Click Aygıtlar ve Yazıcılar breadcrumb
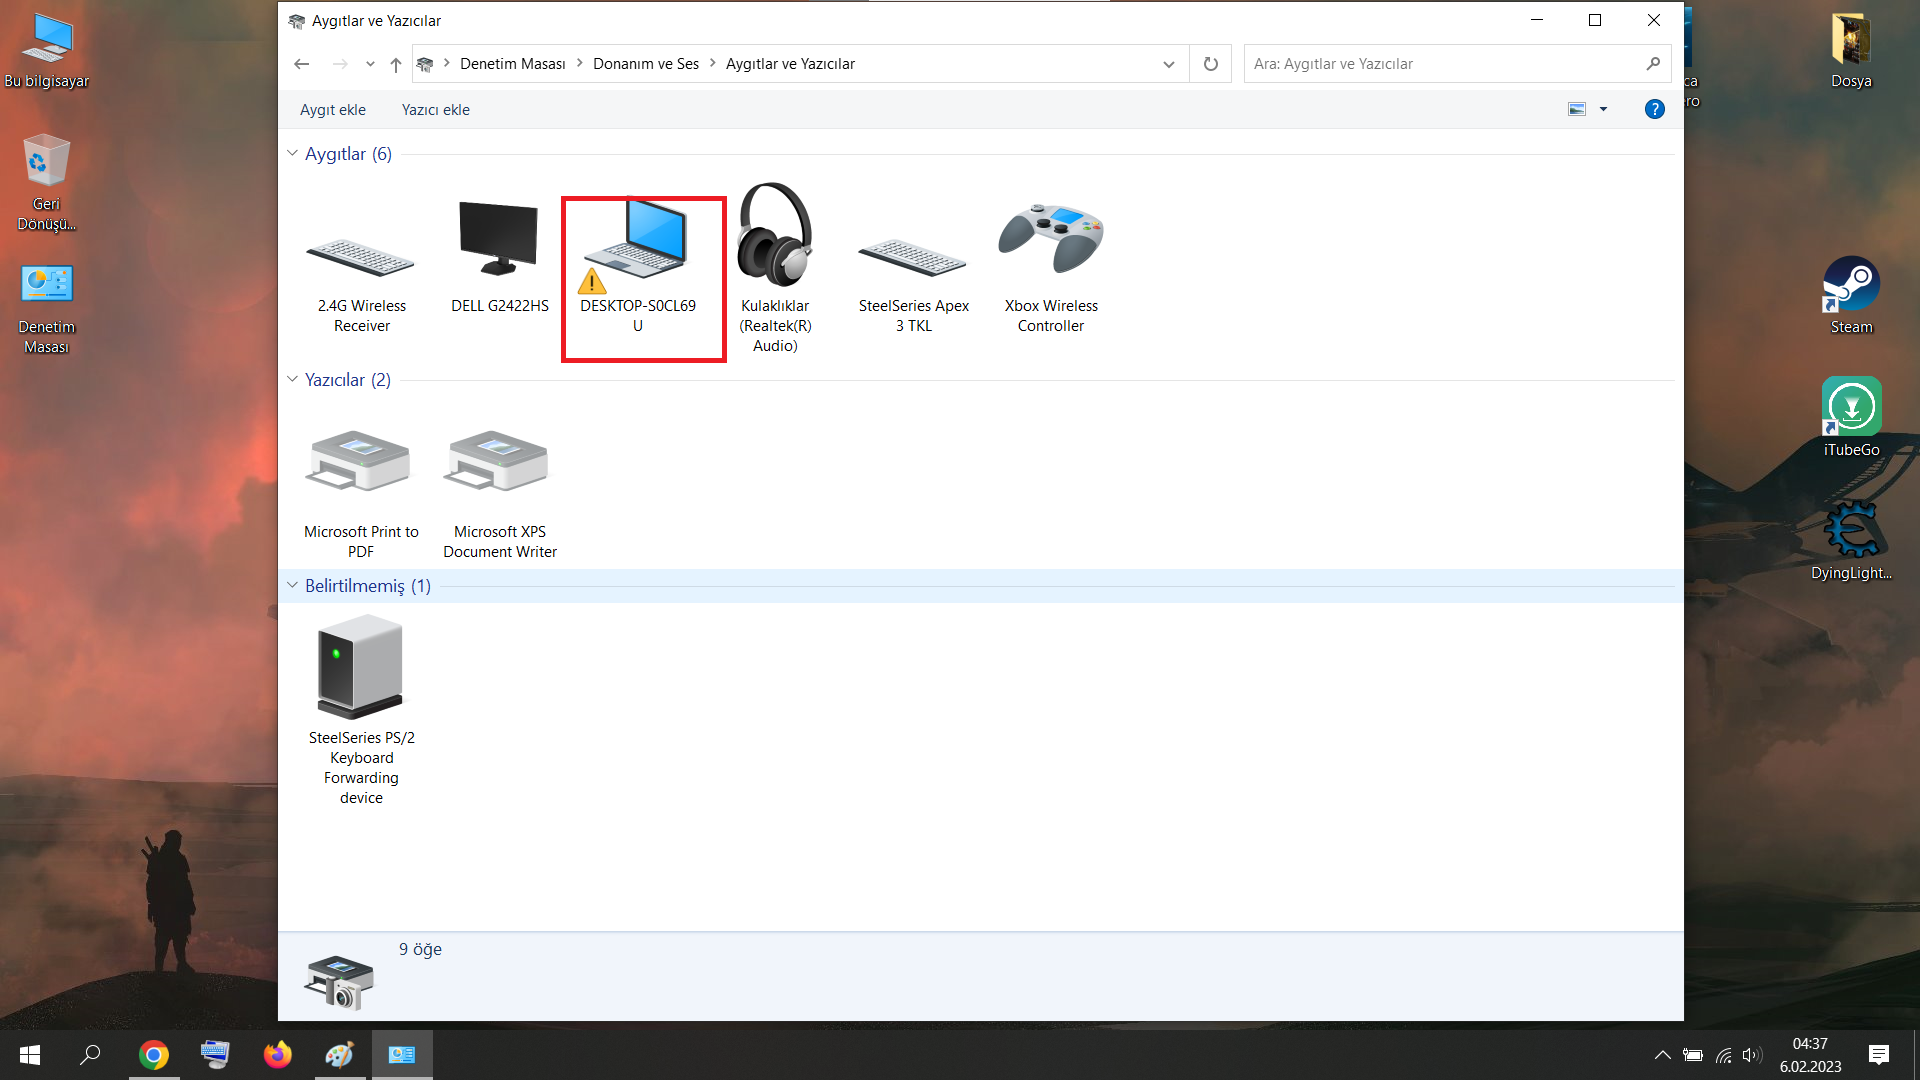The width and height of the screenshot is (1920, 1080). (790, 64)
